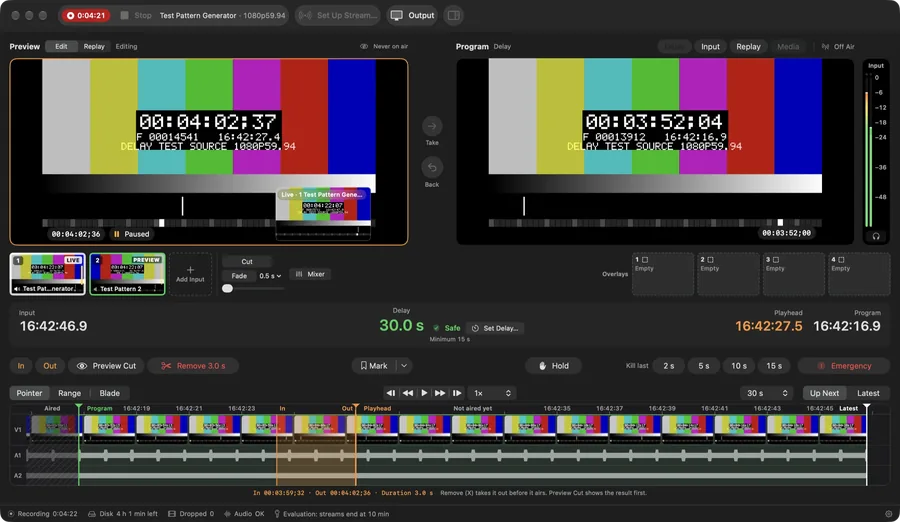Click Preview Cut eye button
This screenshot has width=900, height=522.
tap(107, 366)
